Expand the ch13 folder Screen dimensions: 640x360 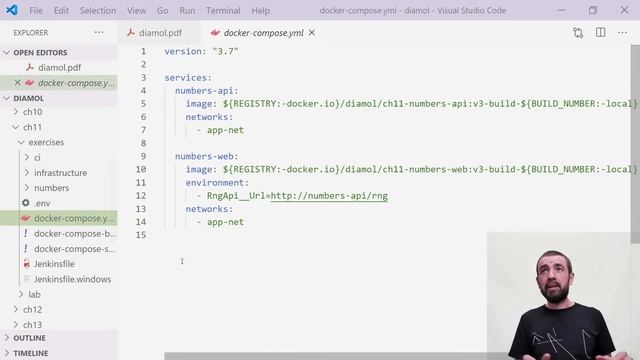tap(32, 324)
